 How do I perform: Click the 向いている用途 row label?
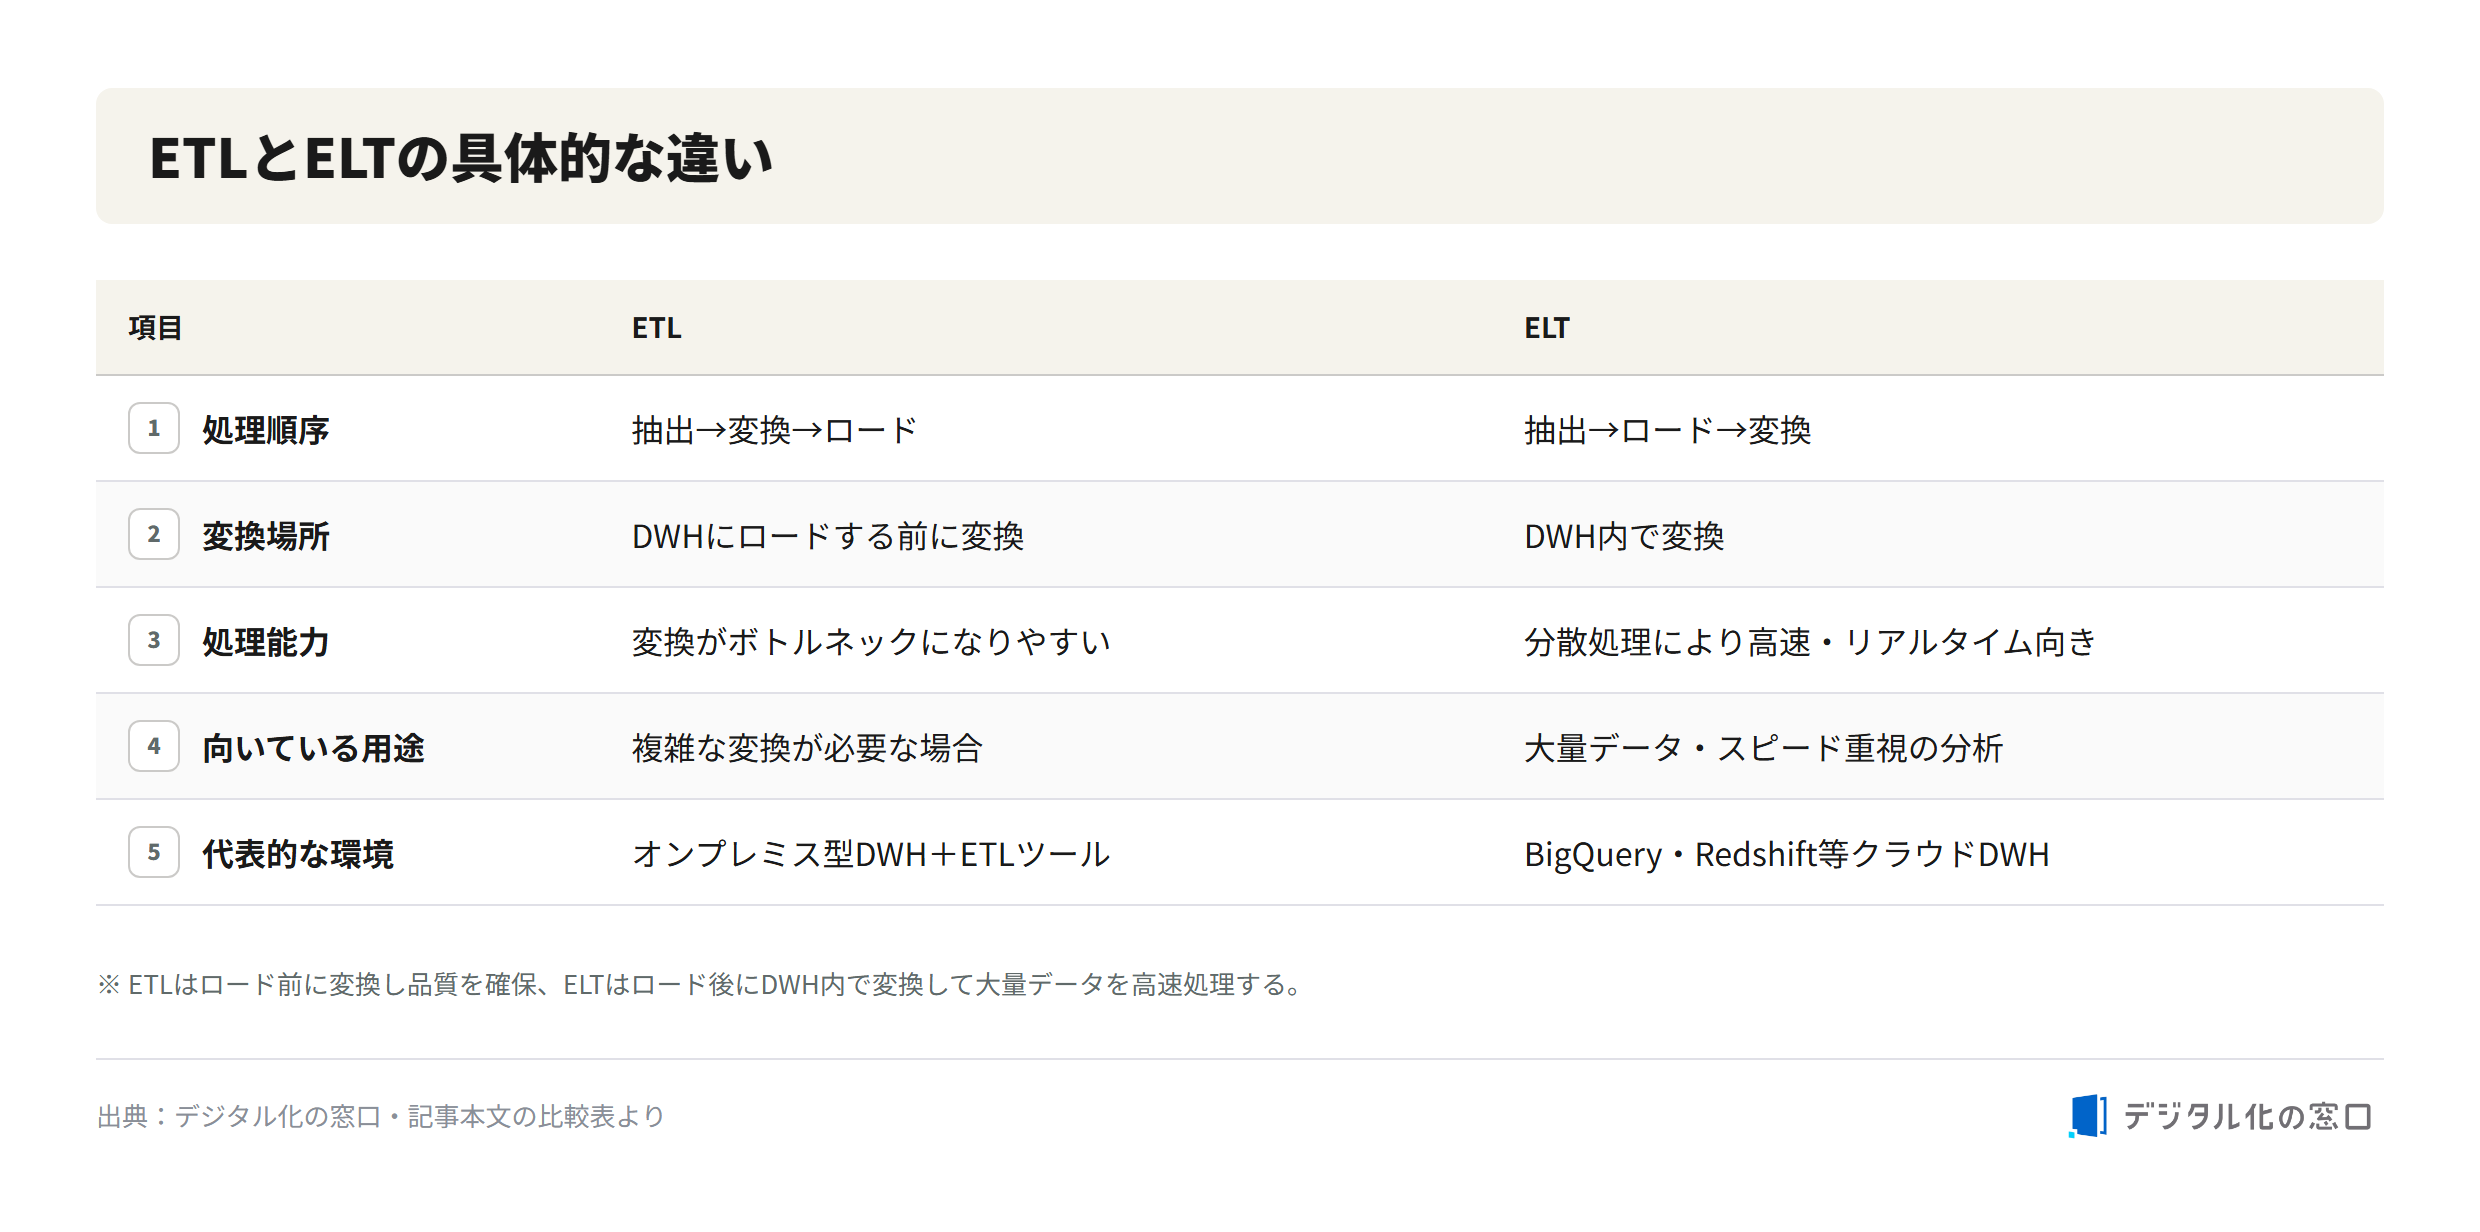click(314, 748)
